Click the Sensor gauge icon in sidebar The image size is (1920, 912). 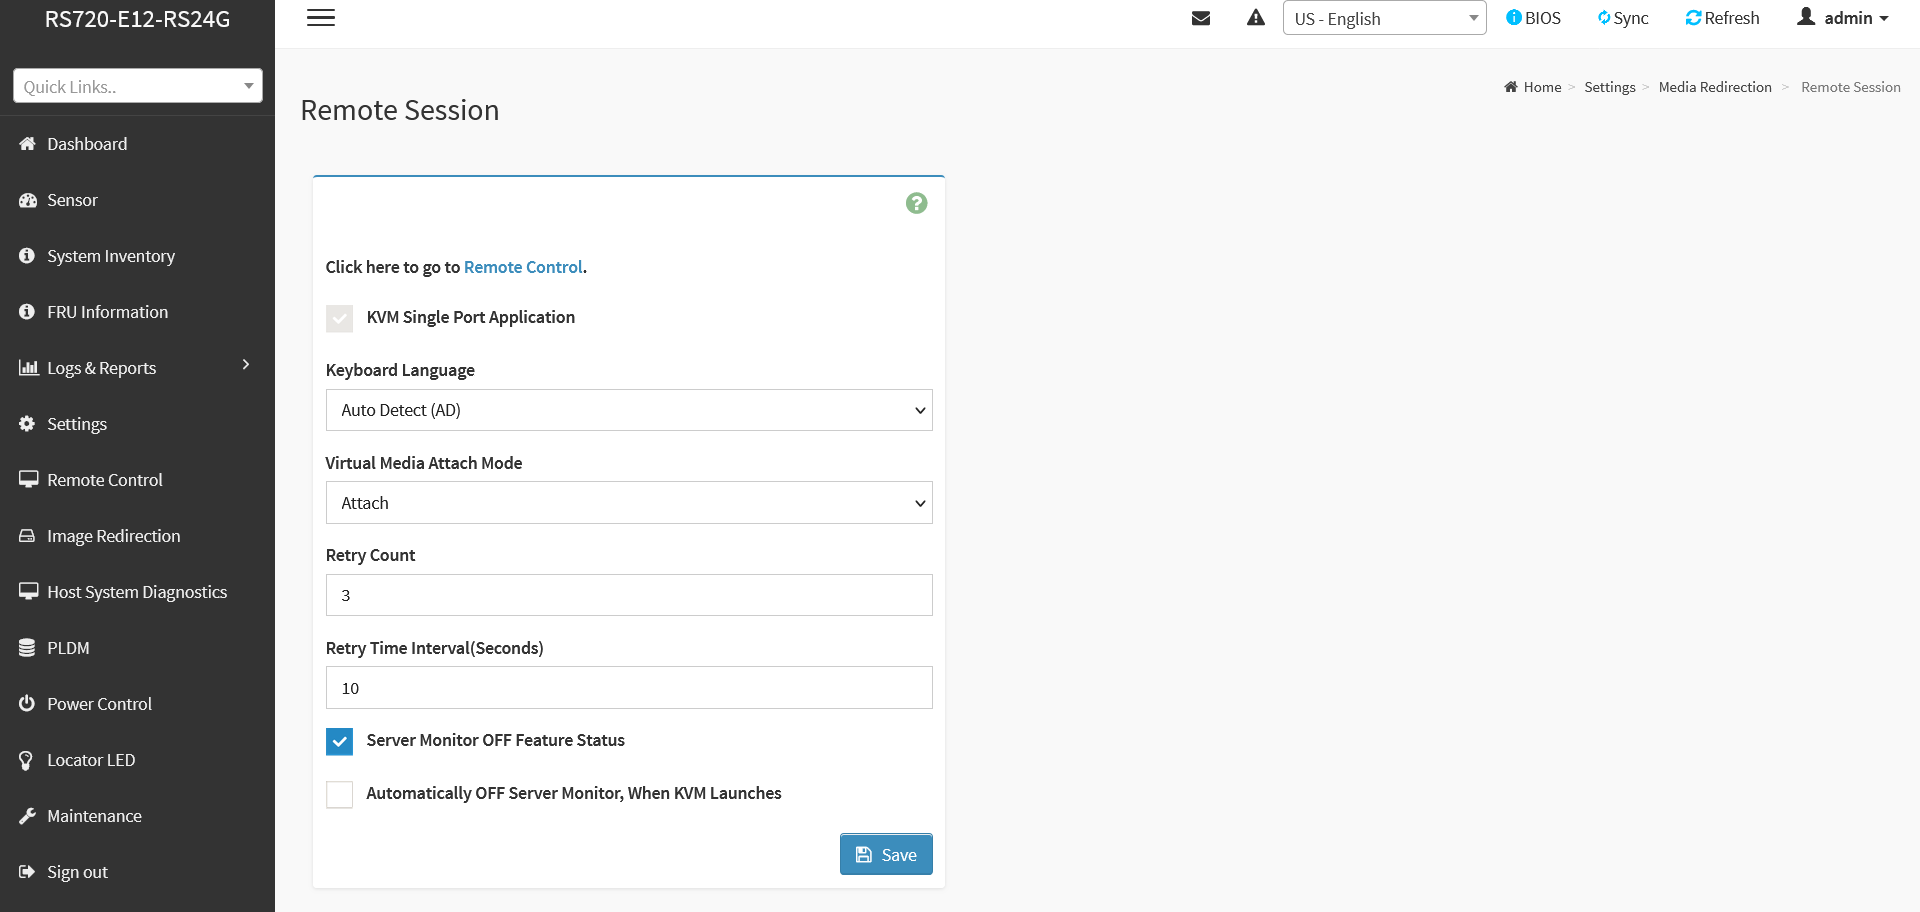pyautogui.click(x=27, y=200)
